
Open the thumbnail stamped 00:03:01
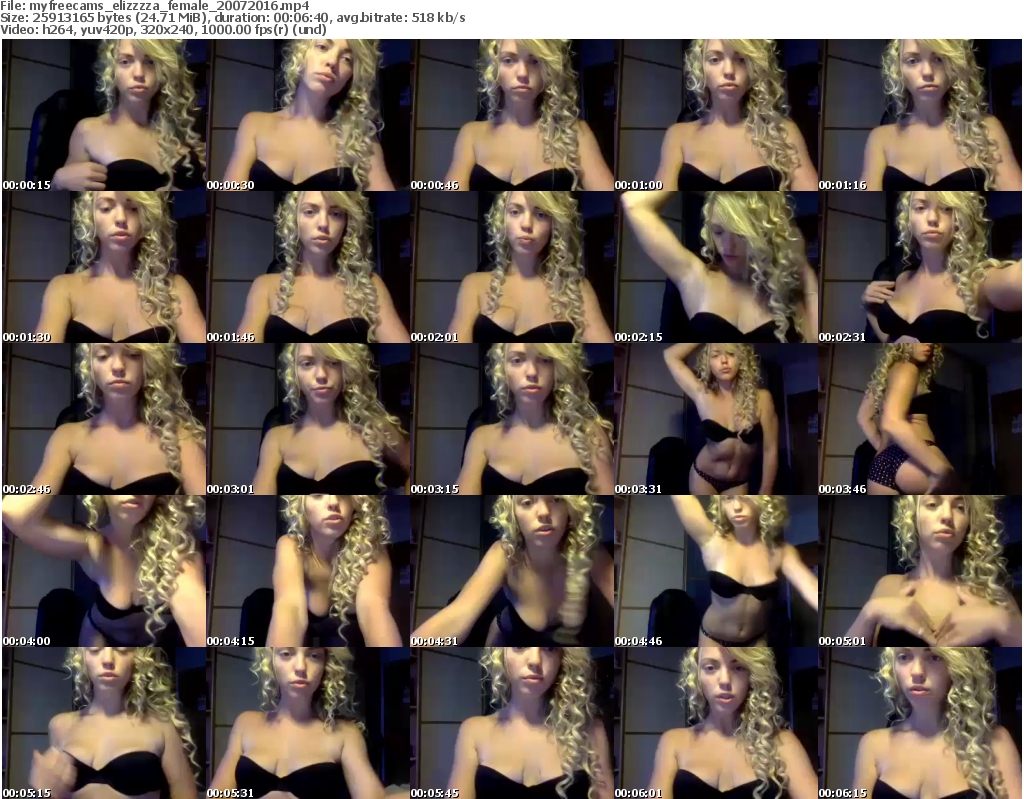[308, 419]
